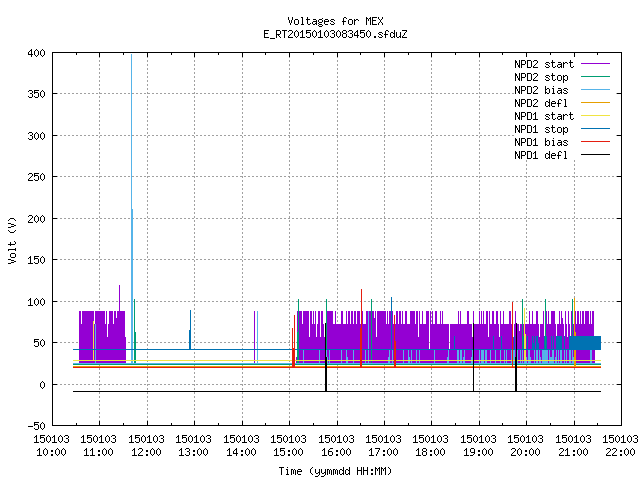Image resolution: width=640 pixels, height=480 pixels.
Task: Click the light blue NPD2 bias legend line
Action: click(x=596, y=90)
